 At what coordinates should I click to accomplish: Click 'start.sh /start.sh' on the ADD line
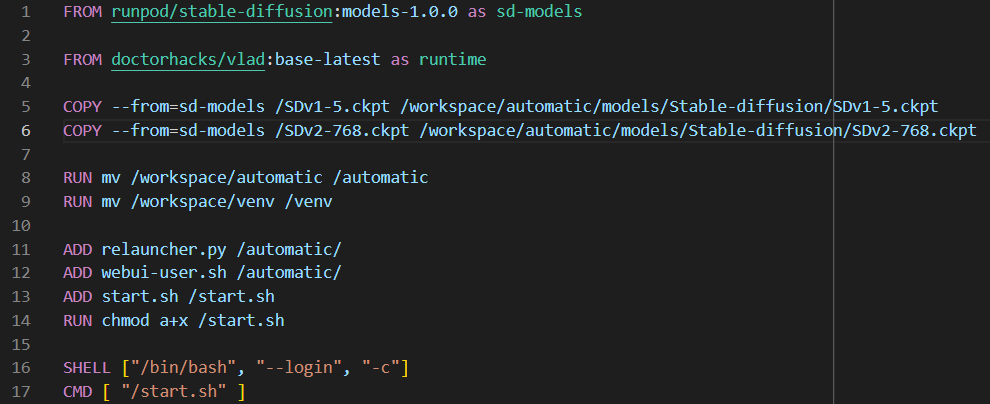pos(188,296)
